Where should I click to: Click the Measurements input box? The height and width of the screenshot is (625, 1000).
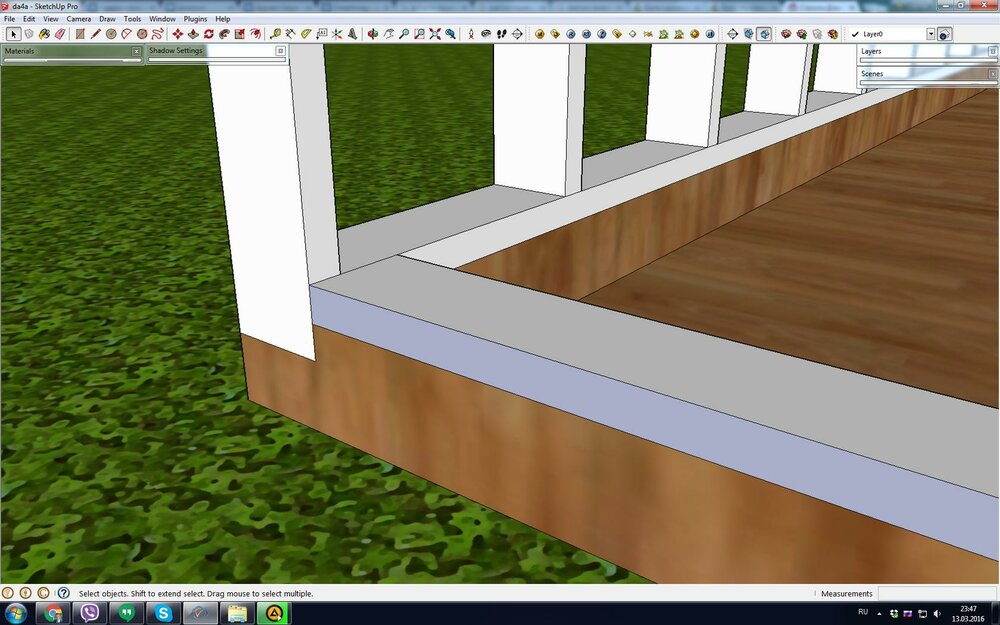click(937, 594)
